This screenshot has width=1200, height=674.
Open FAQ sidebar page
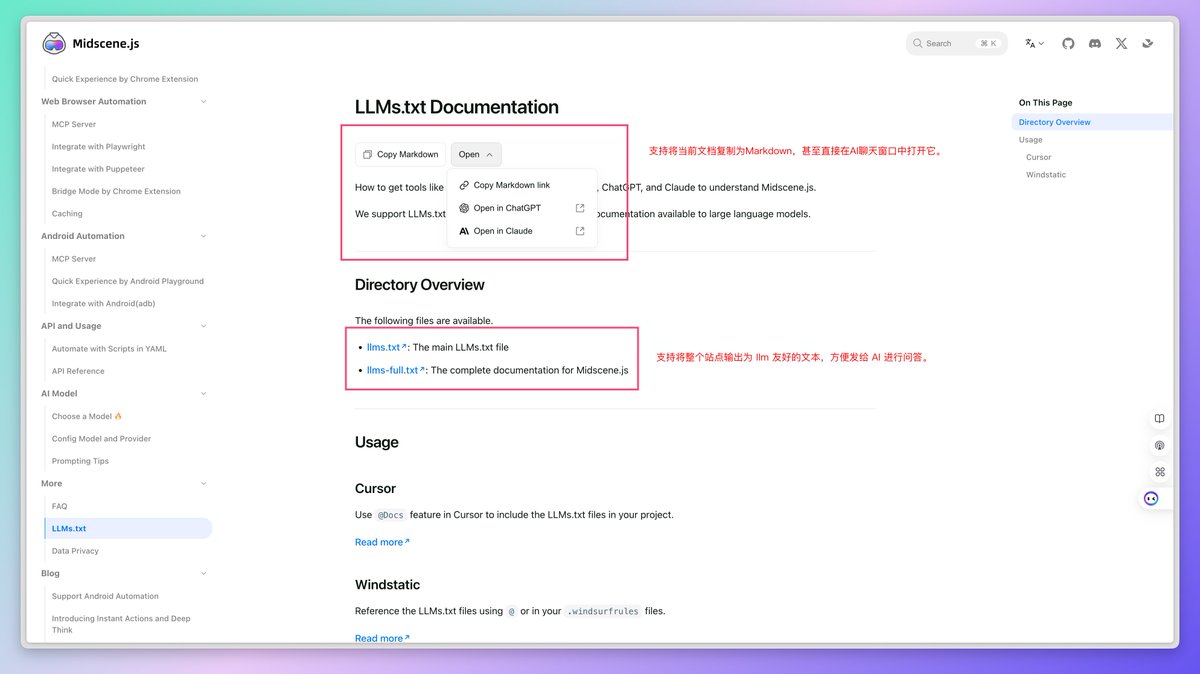59,506
